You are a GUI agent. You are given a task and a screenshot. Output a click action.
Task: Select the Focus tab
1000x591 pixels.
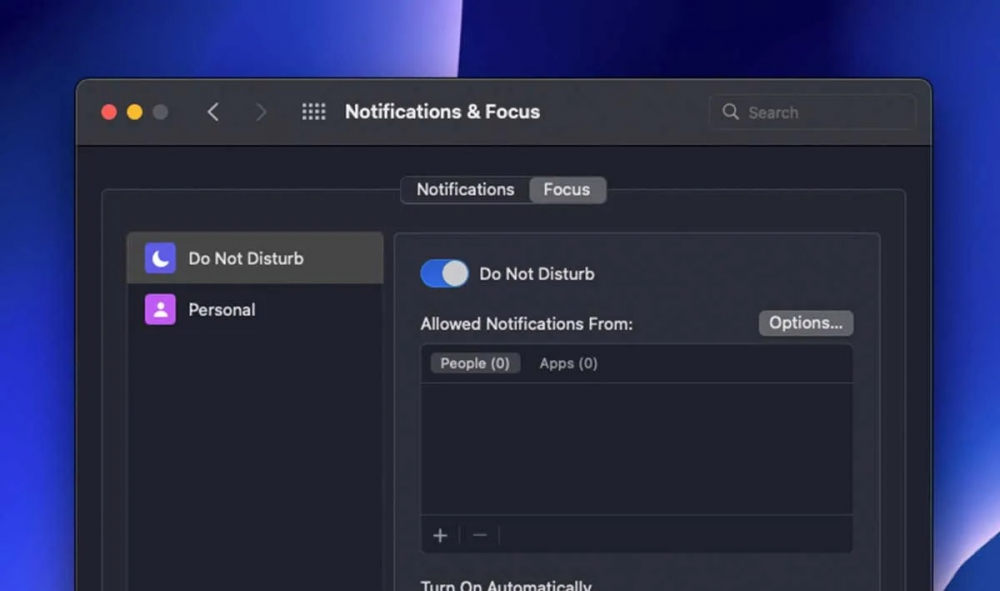[567, 190]
